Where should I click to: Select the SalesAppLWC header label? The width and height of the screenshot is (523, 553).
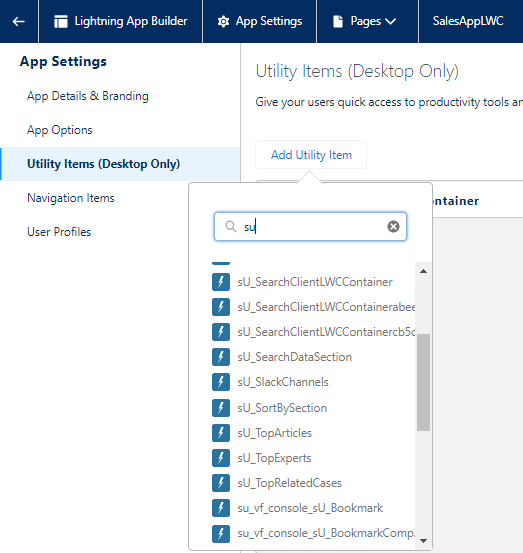click(468, 21)
